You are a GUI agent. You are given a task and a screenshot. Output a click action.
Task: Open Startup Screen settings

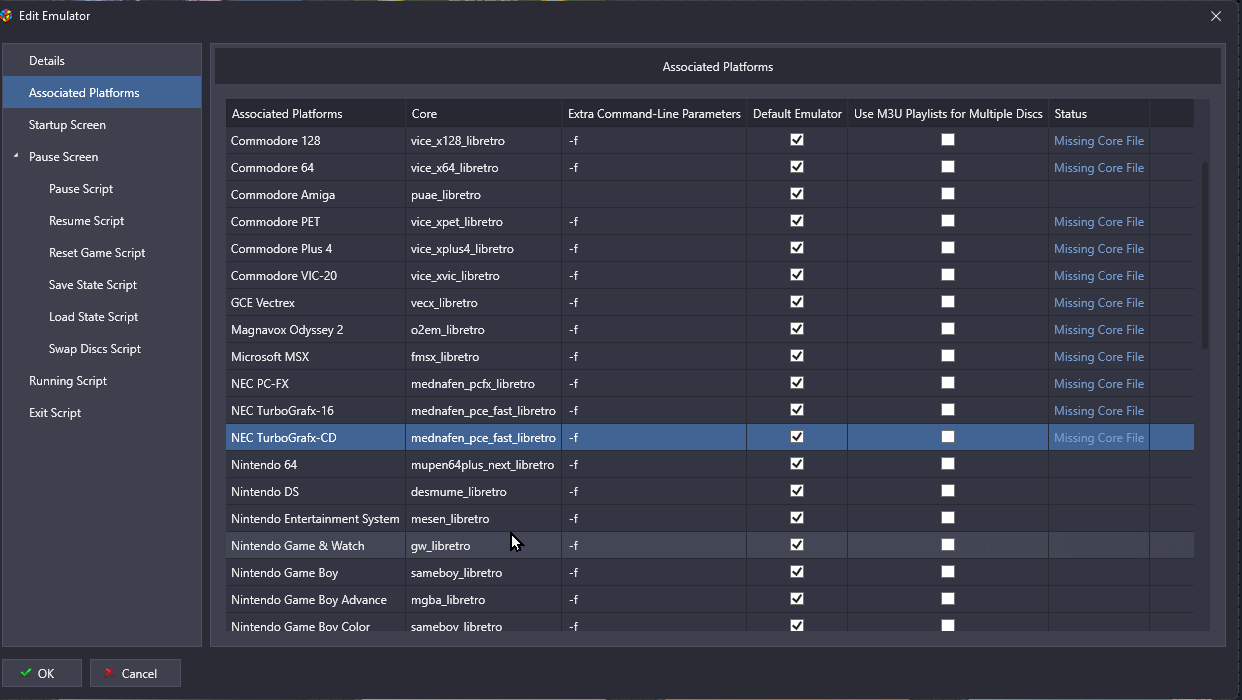pyautogui.click(x=102, y=125)
